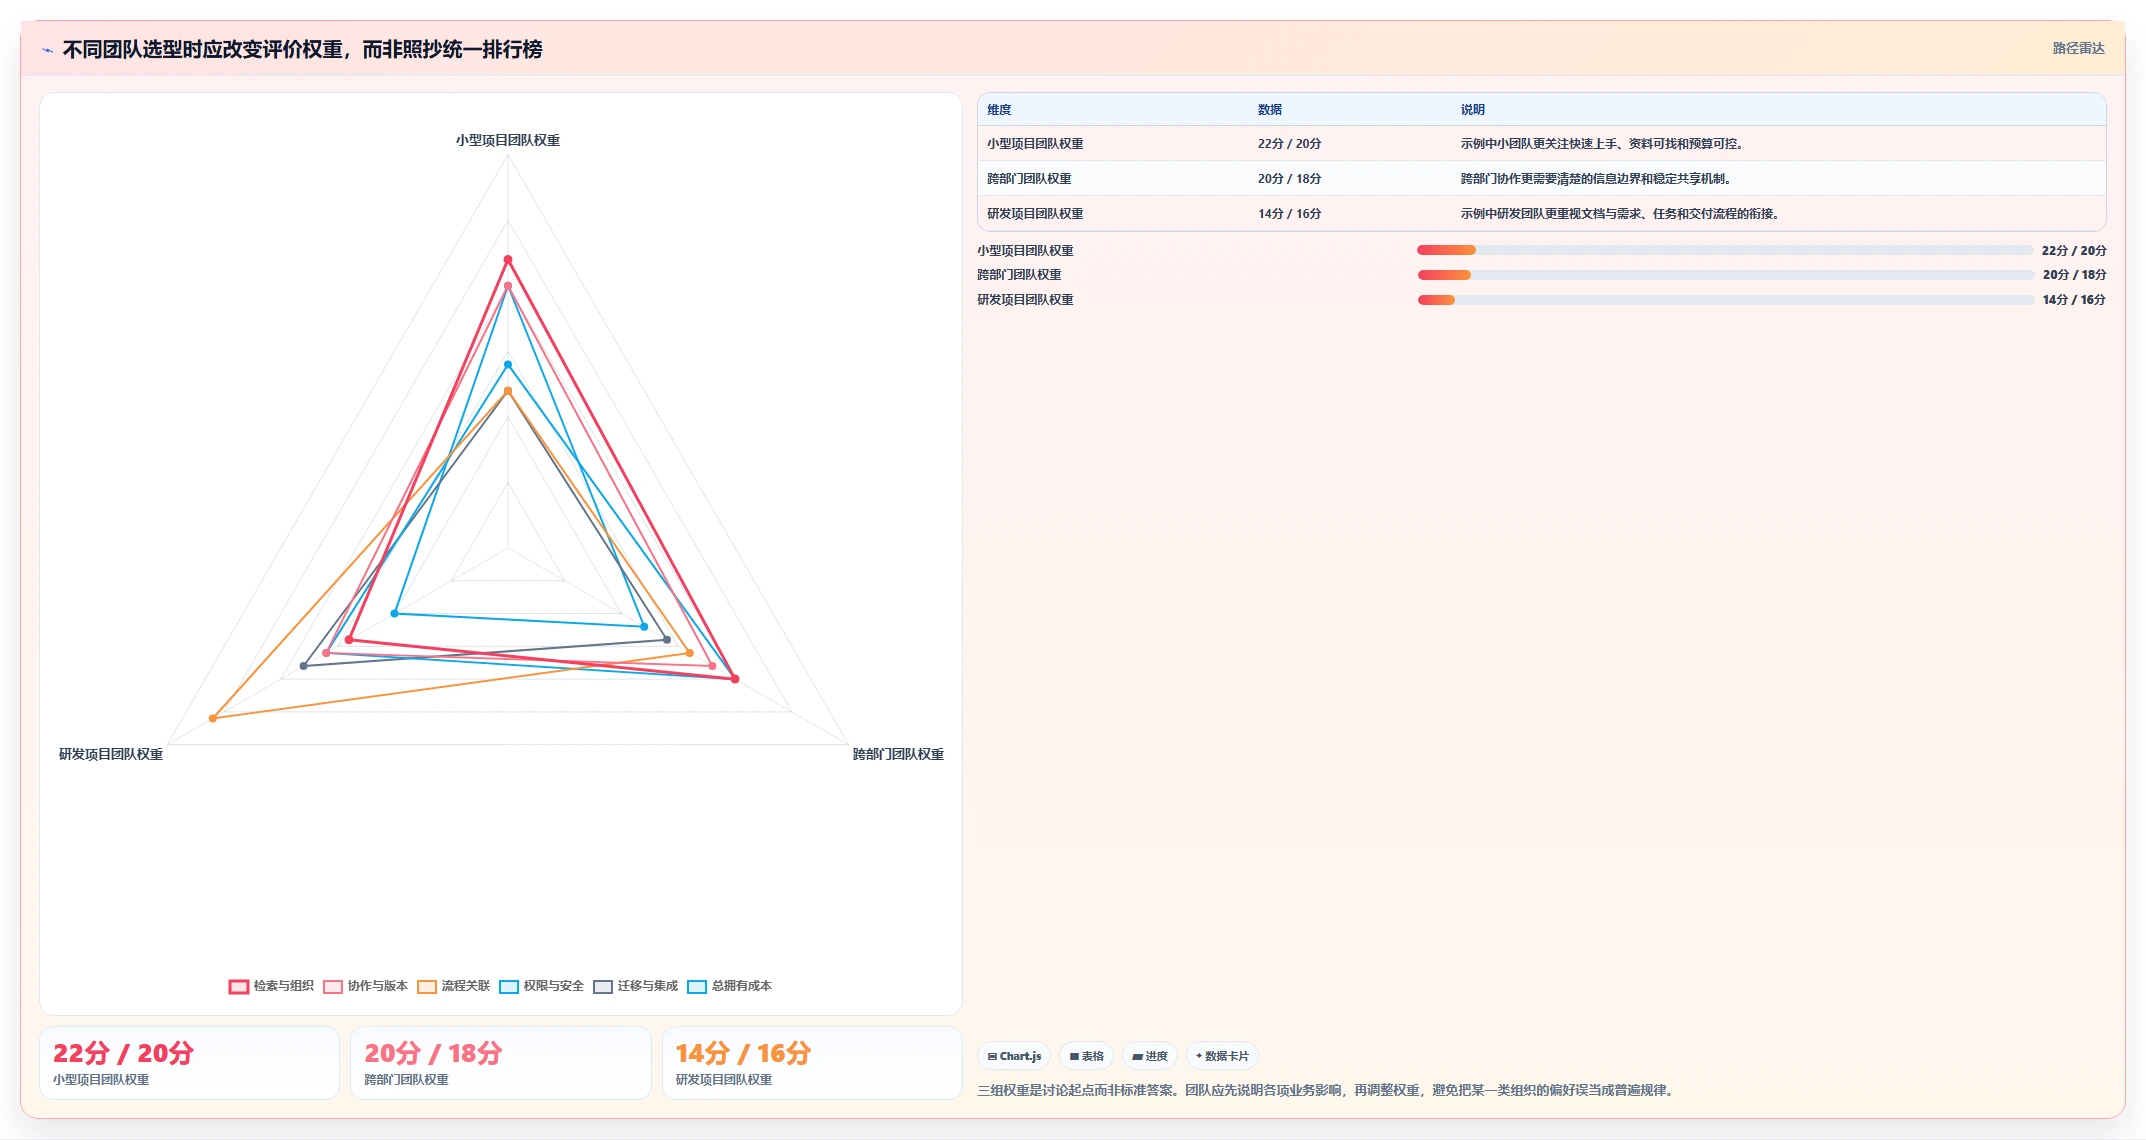Click table value 20分 / 18分
Viewport: 2146px width, 1140px height.
[x=1289, y=179]
